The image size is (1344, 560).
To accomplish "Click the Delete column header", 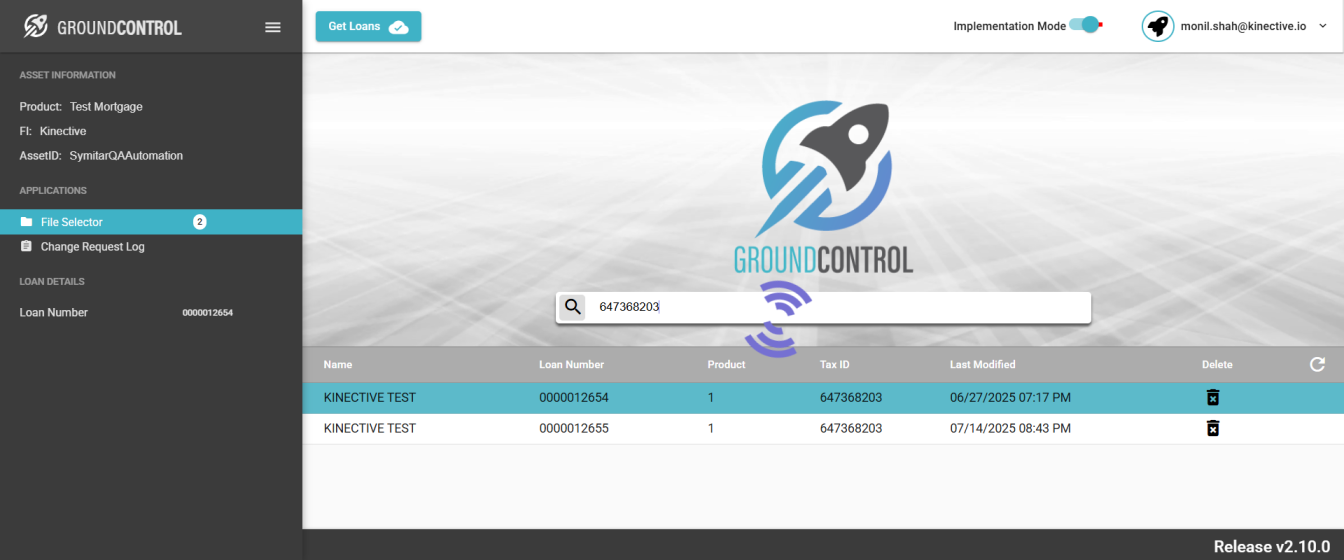I will tap(1217, 365).
